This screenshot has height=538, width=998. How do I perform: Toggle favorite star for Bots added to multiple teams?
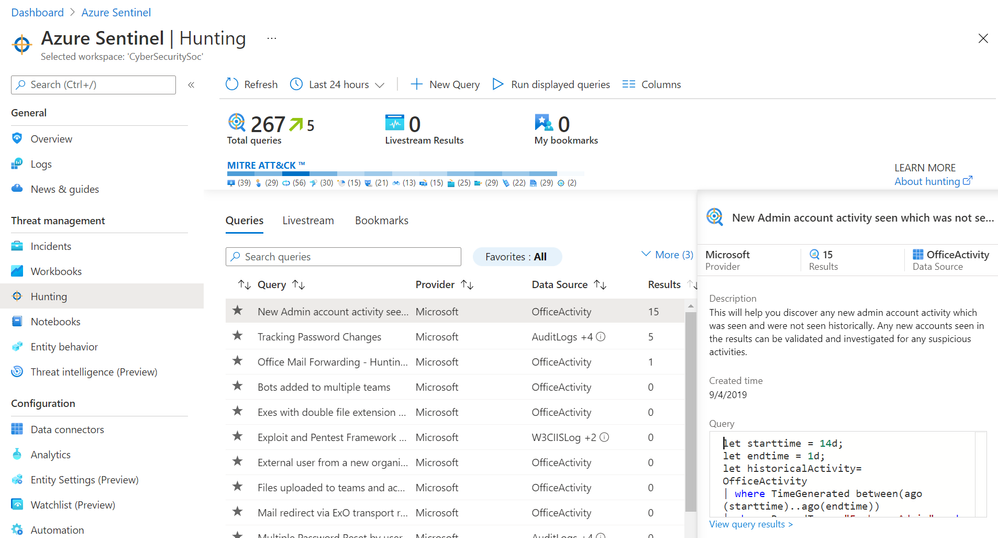(x=237, y=386)
